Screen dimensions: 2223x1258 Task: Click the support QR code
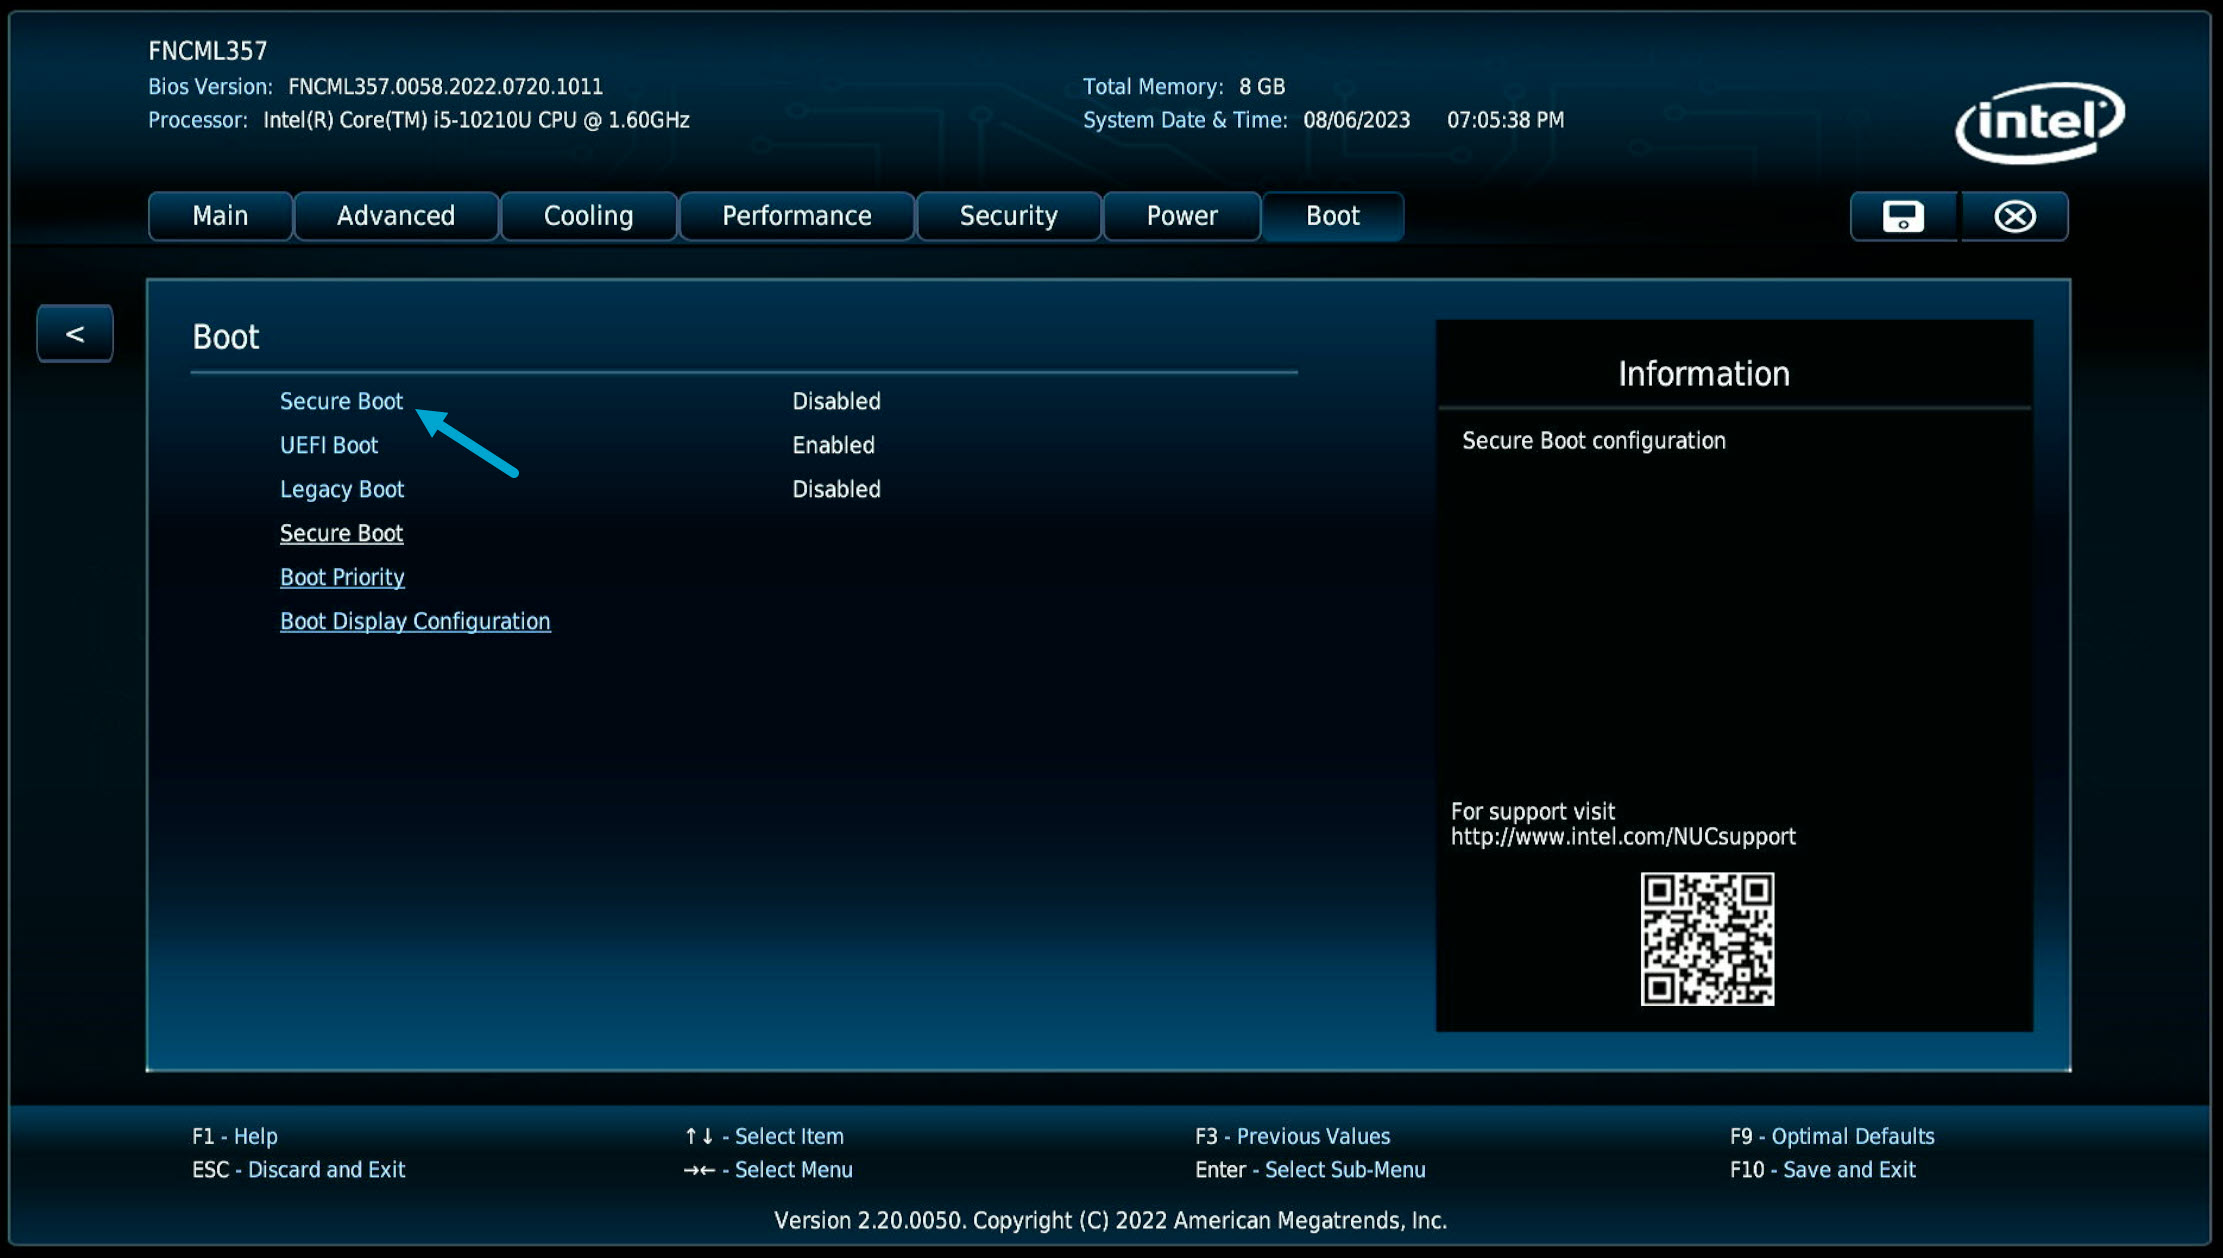(x=1707, y=938)
